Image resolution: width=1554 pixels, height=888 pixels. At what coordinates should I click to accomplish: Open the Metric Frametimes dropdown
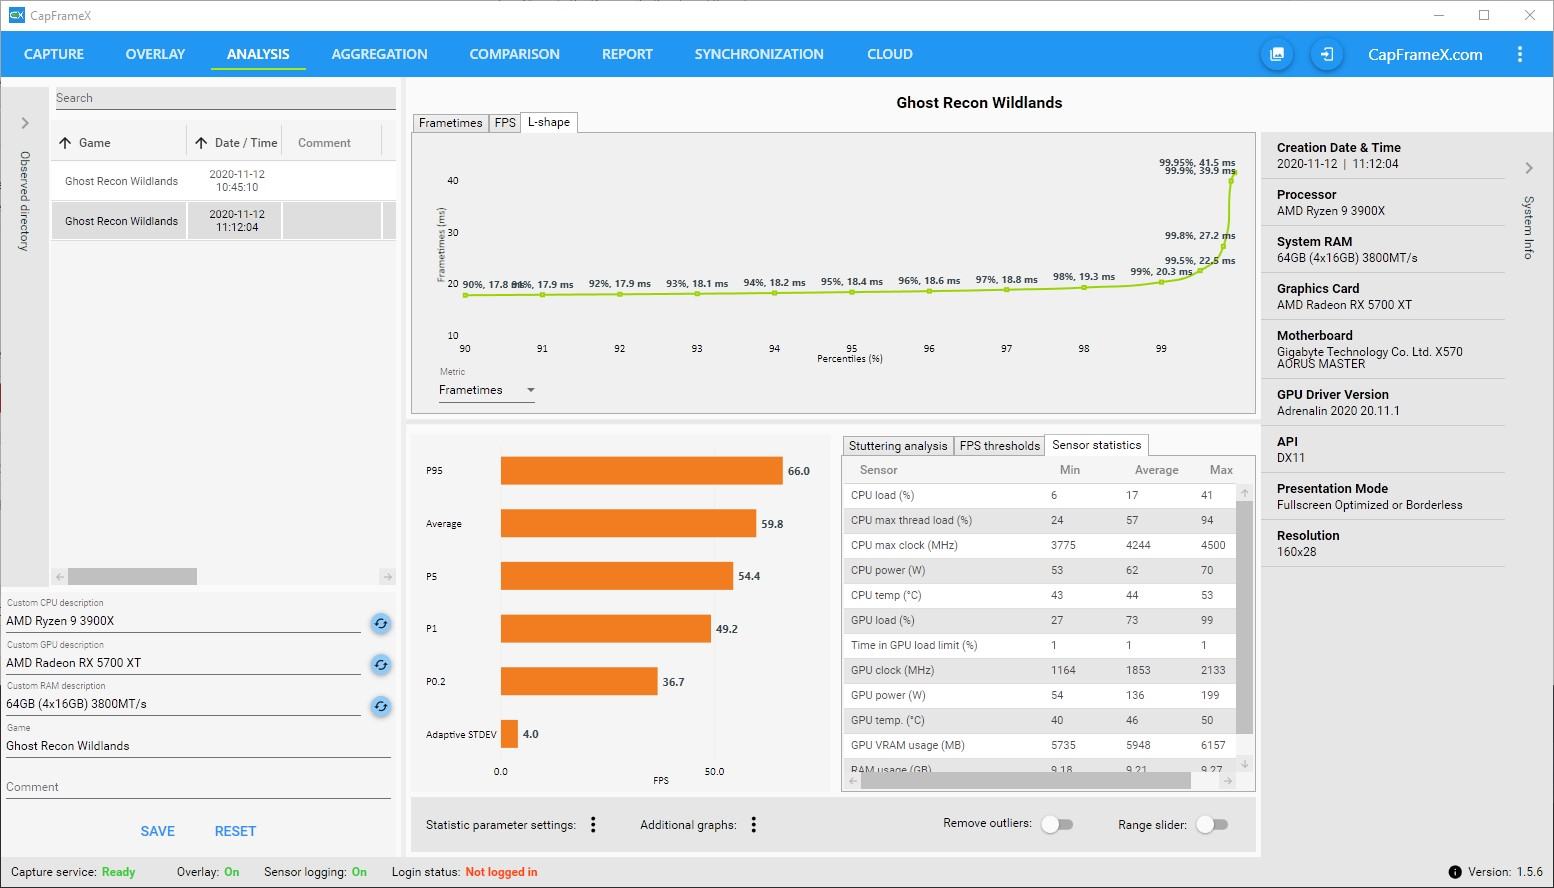(487, 390)
